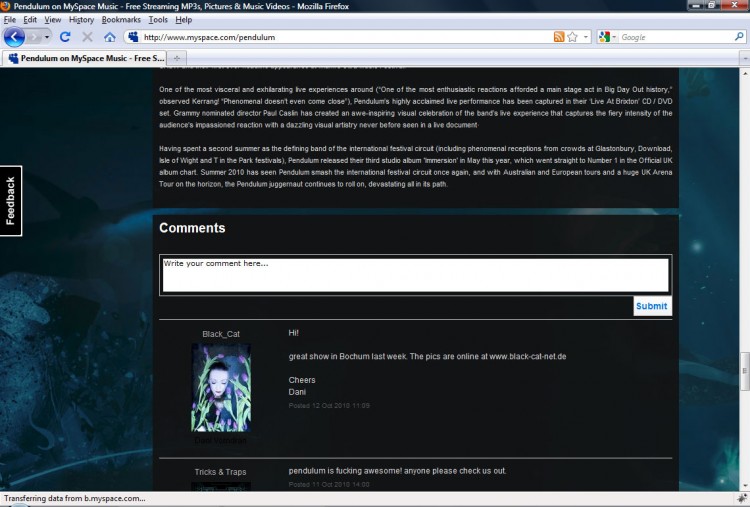Open the File menu
The width and height of the screenshot is (750, 507).
pyautogui.click(x=10, y=20)
